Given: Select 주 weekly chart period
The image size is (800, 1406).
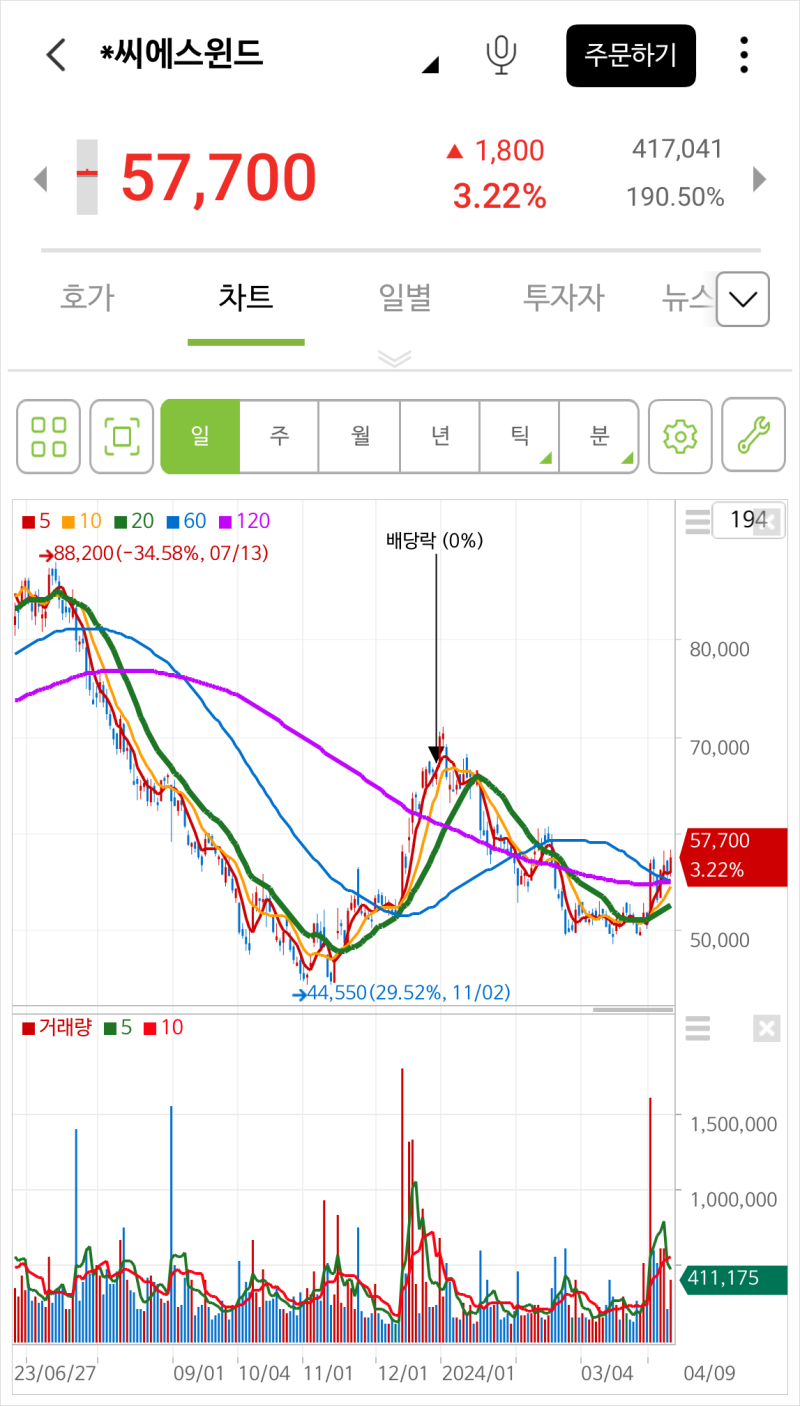Looking at the screenshot, I should [279, 437].
